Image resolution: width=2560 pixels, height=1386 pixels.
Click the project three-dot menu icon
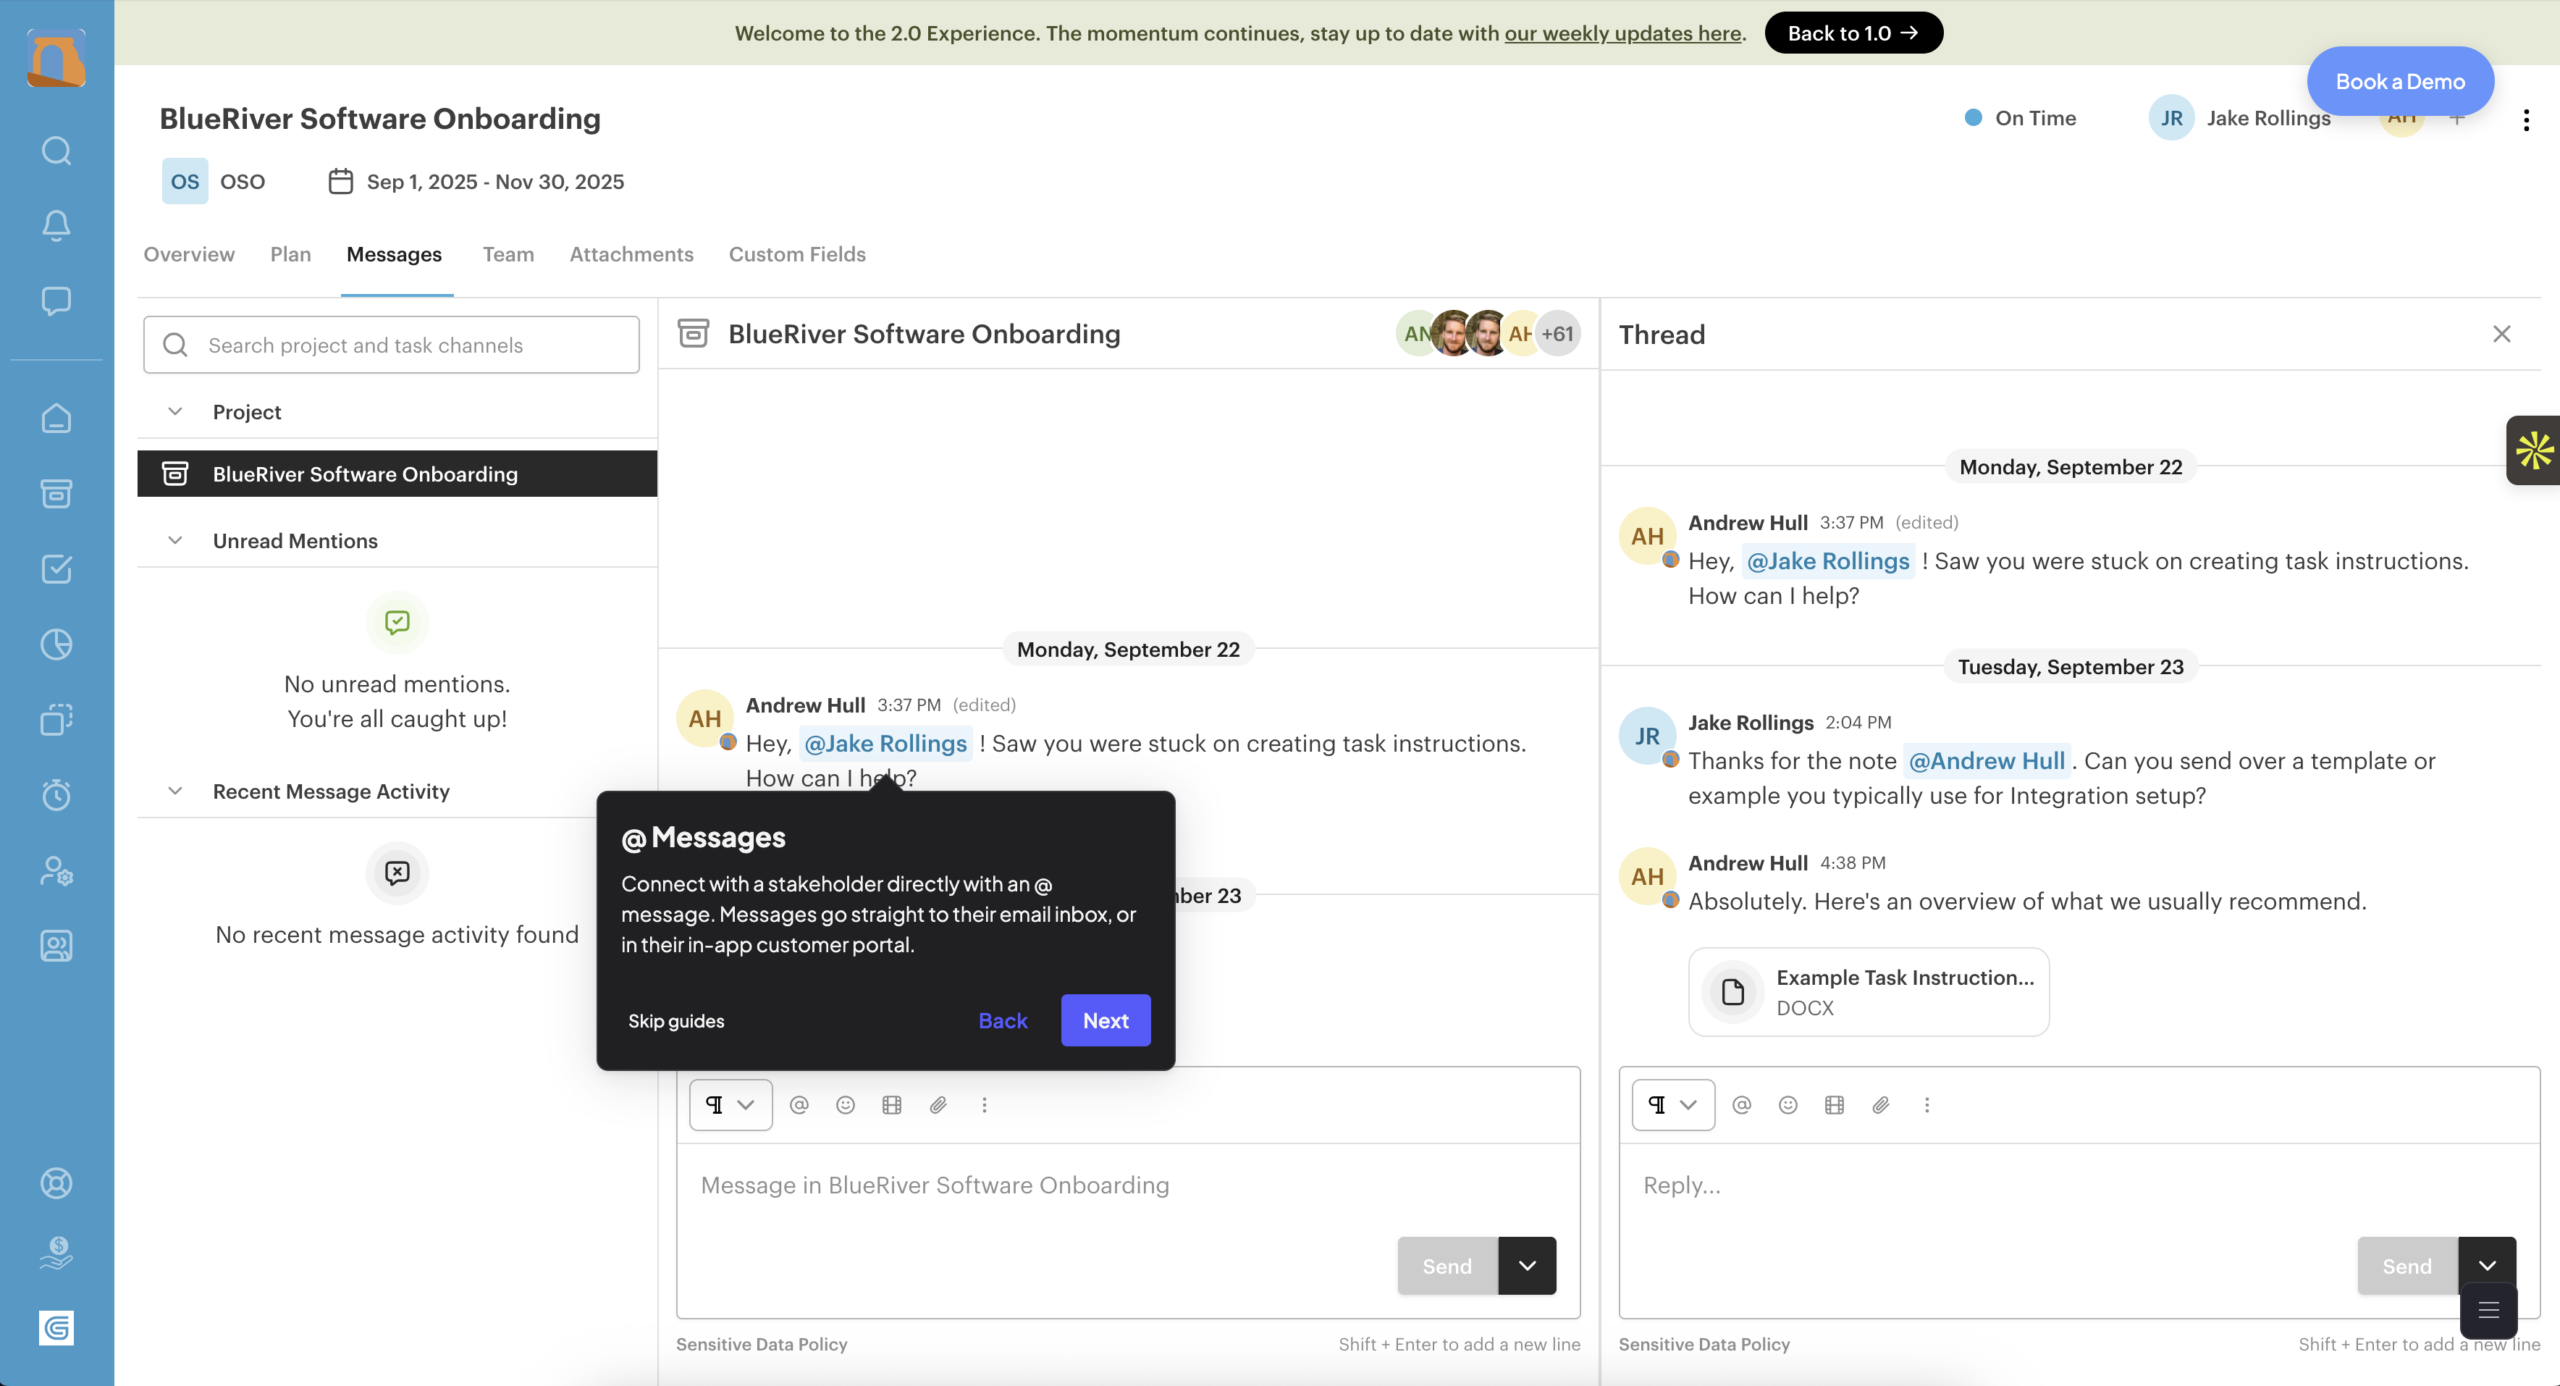click(x=2526, y=120)
